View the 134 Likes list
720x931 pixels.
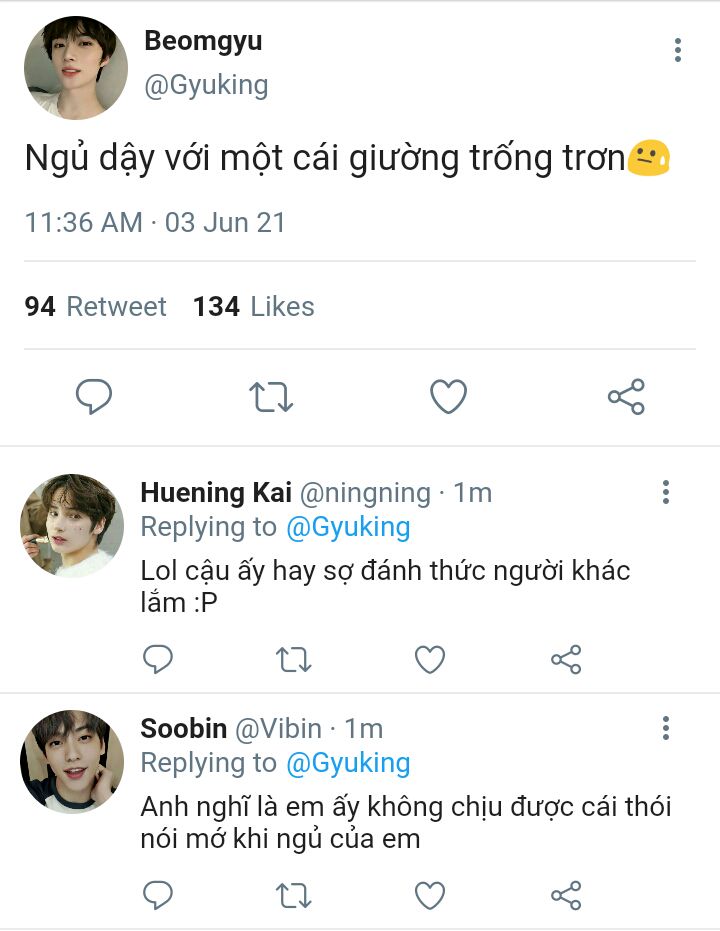pyautogui.click(x=254, y=306)
